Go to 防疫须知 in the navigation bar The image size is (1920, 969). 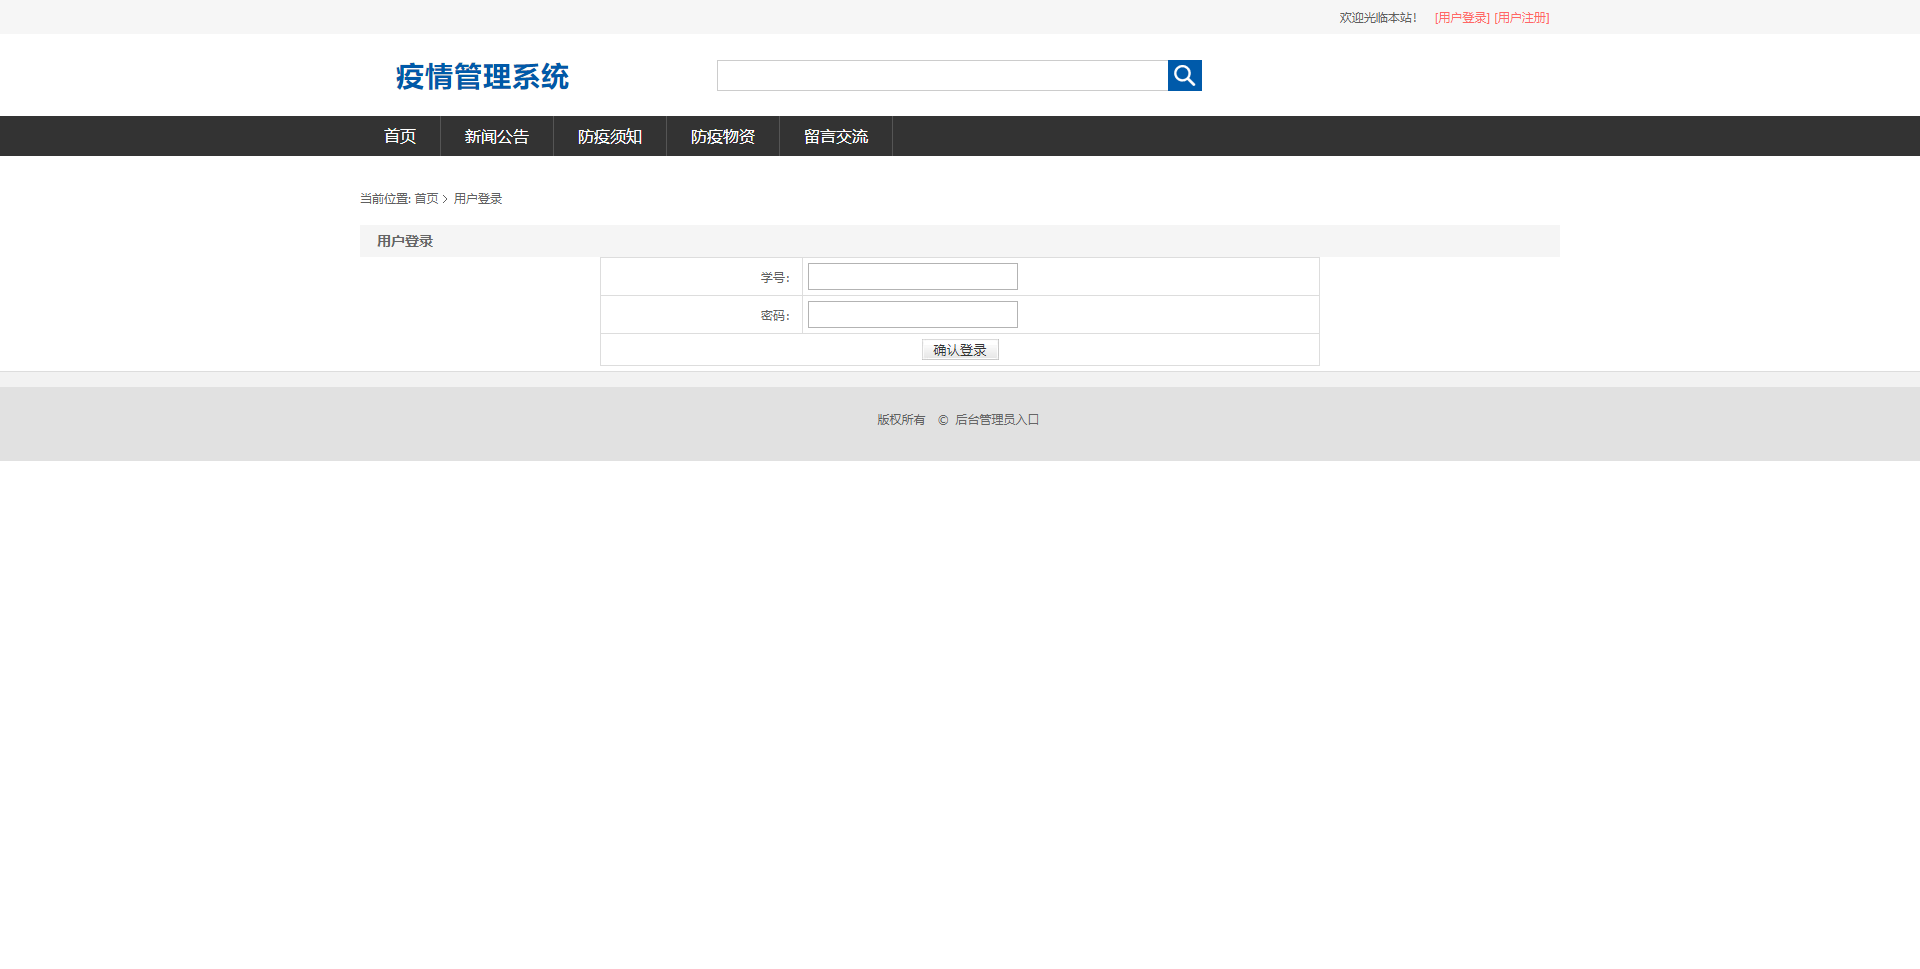610,136
